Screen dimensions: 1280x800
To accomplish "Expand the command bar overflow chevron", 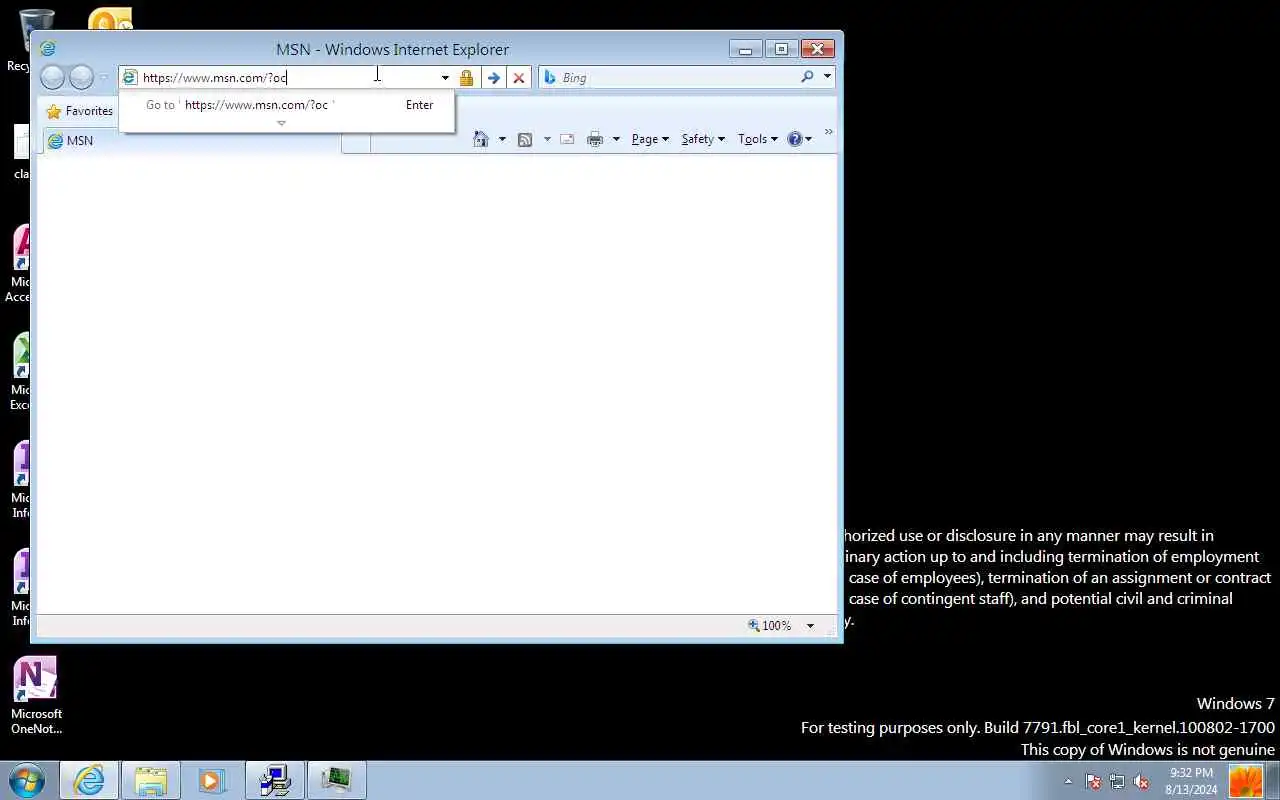I will click(828, 132).
